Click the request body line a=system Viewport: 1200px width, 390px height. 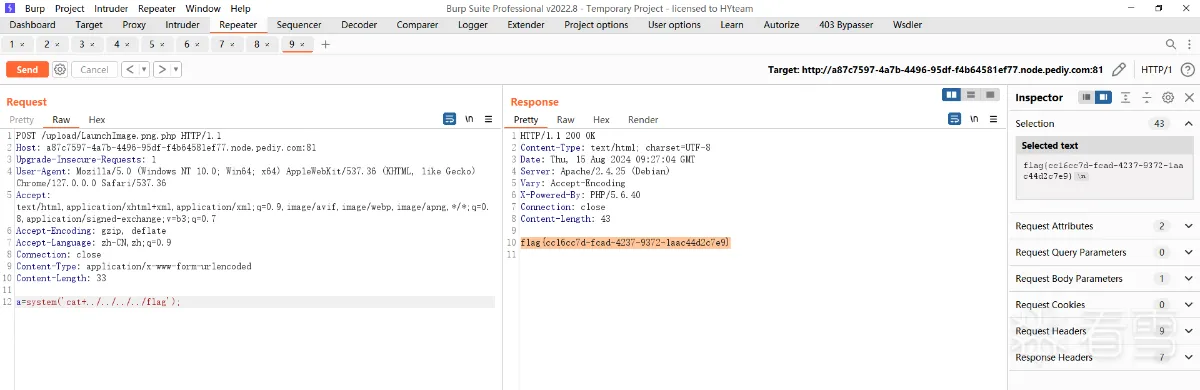coord(98,301)
